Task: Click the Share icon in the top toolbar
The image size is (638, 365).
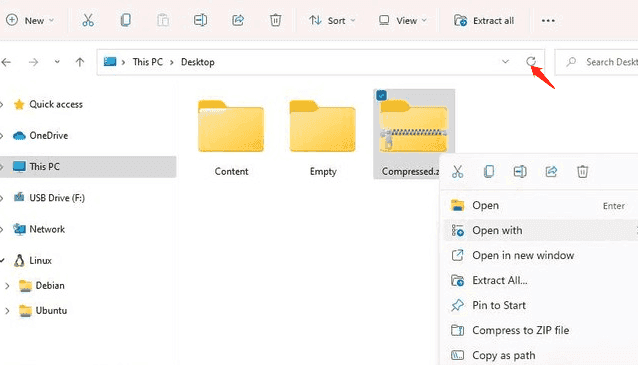Action: click(238, 20)
